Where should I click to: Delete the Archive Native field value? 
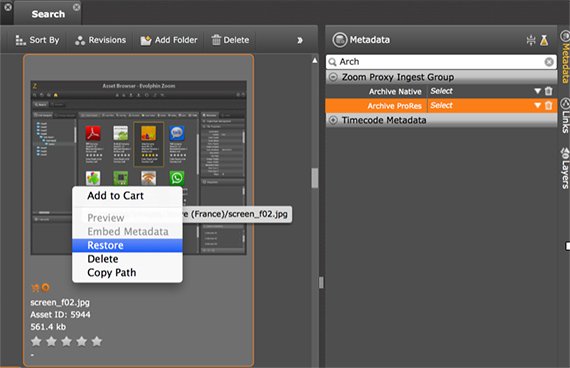[x=549, y=91]
